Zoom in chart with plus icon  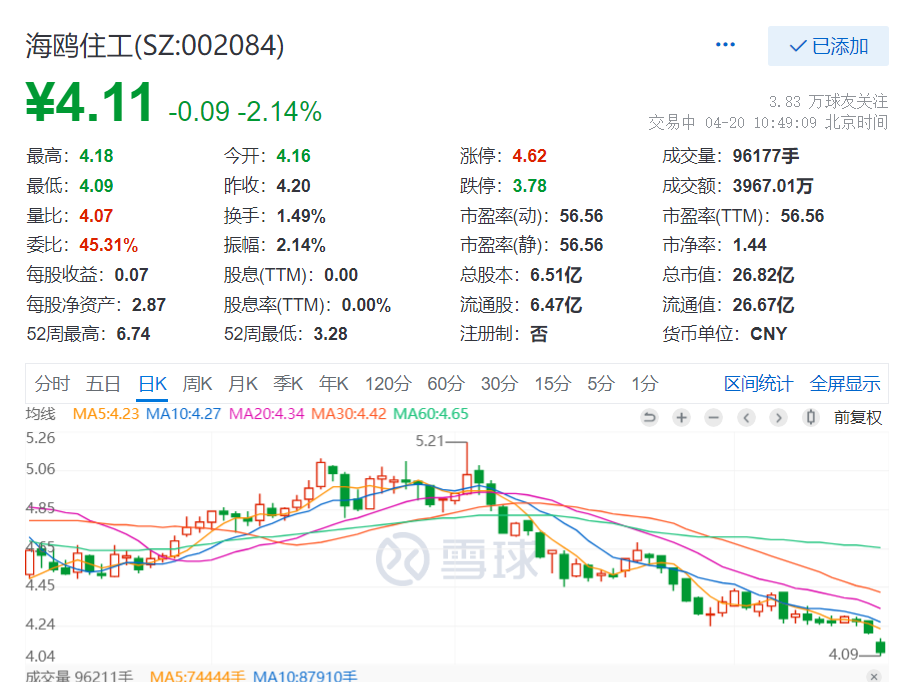pos(681,418)
